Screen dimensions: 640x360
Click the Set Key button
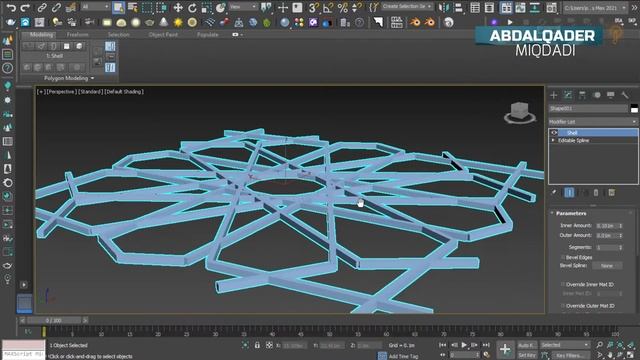coord(527,356)
